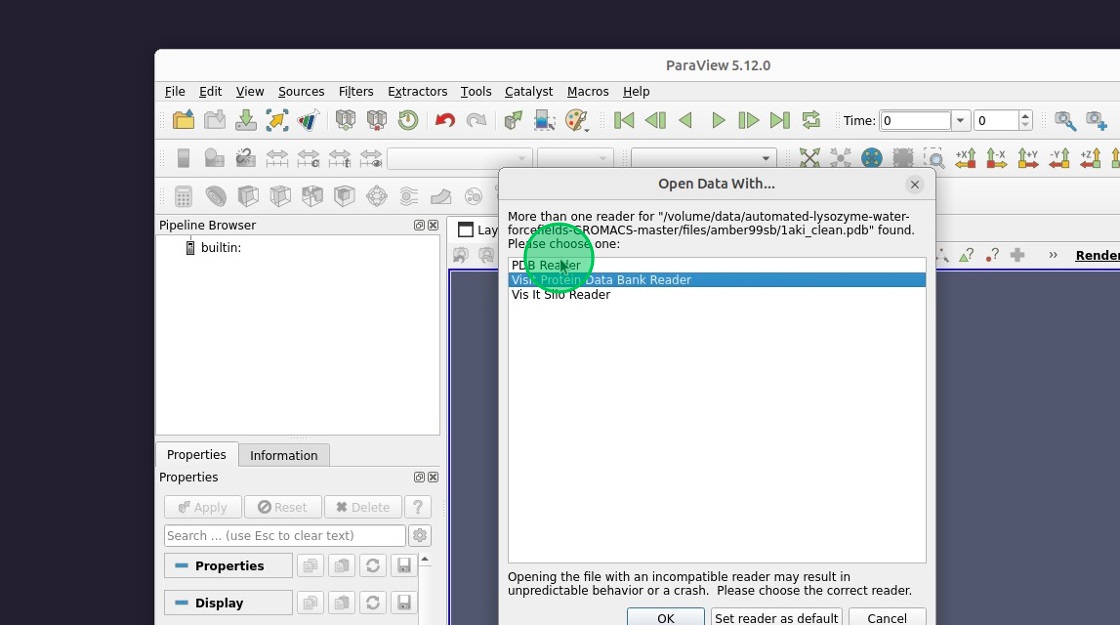Click the Save Data icon

[x=215, y=120]
